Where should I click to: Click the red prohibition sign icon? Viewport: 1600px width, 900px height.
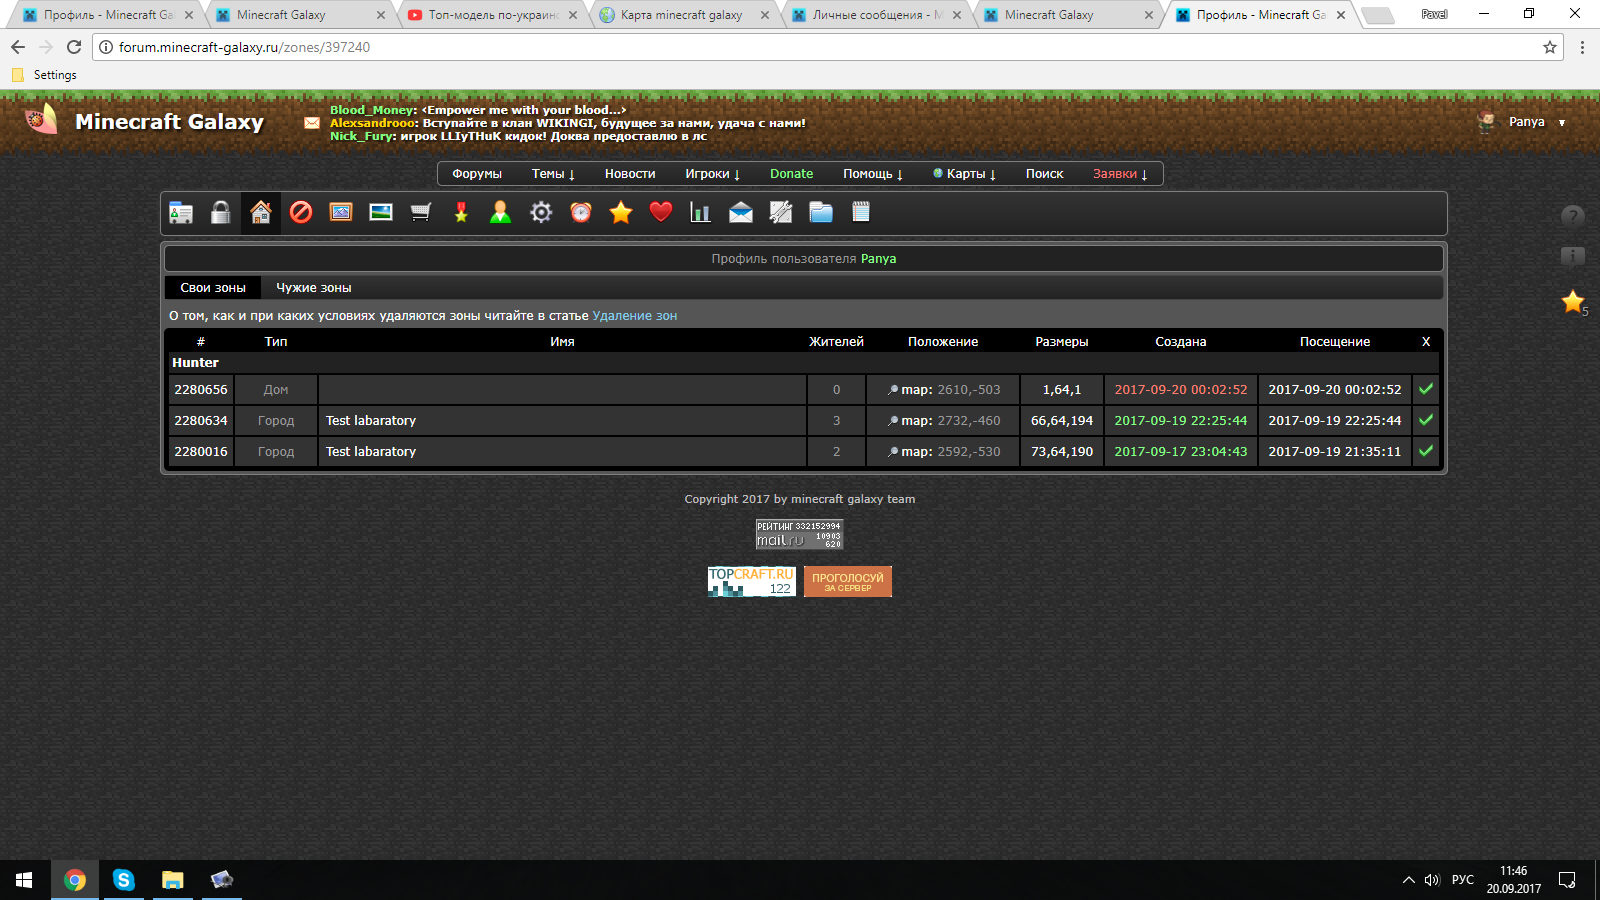point(301,212)
